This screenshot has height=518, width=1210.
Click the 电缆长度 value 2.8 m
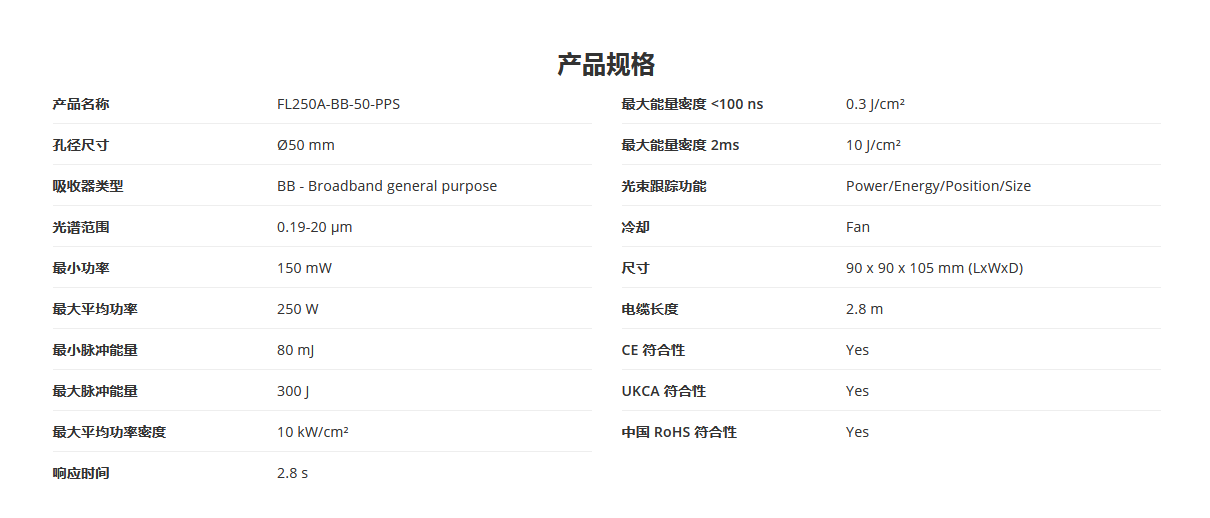click(x=865, y=309)
